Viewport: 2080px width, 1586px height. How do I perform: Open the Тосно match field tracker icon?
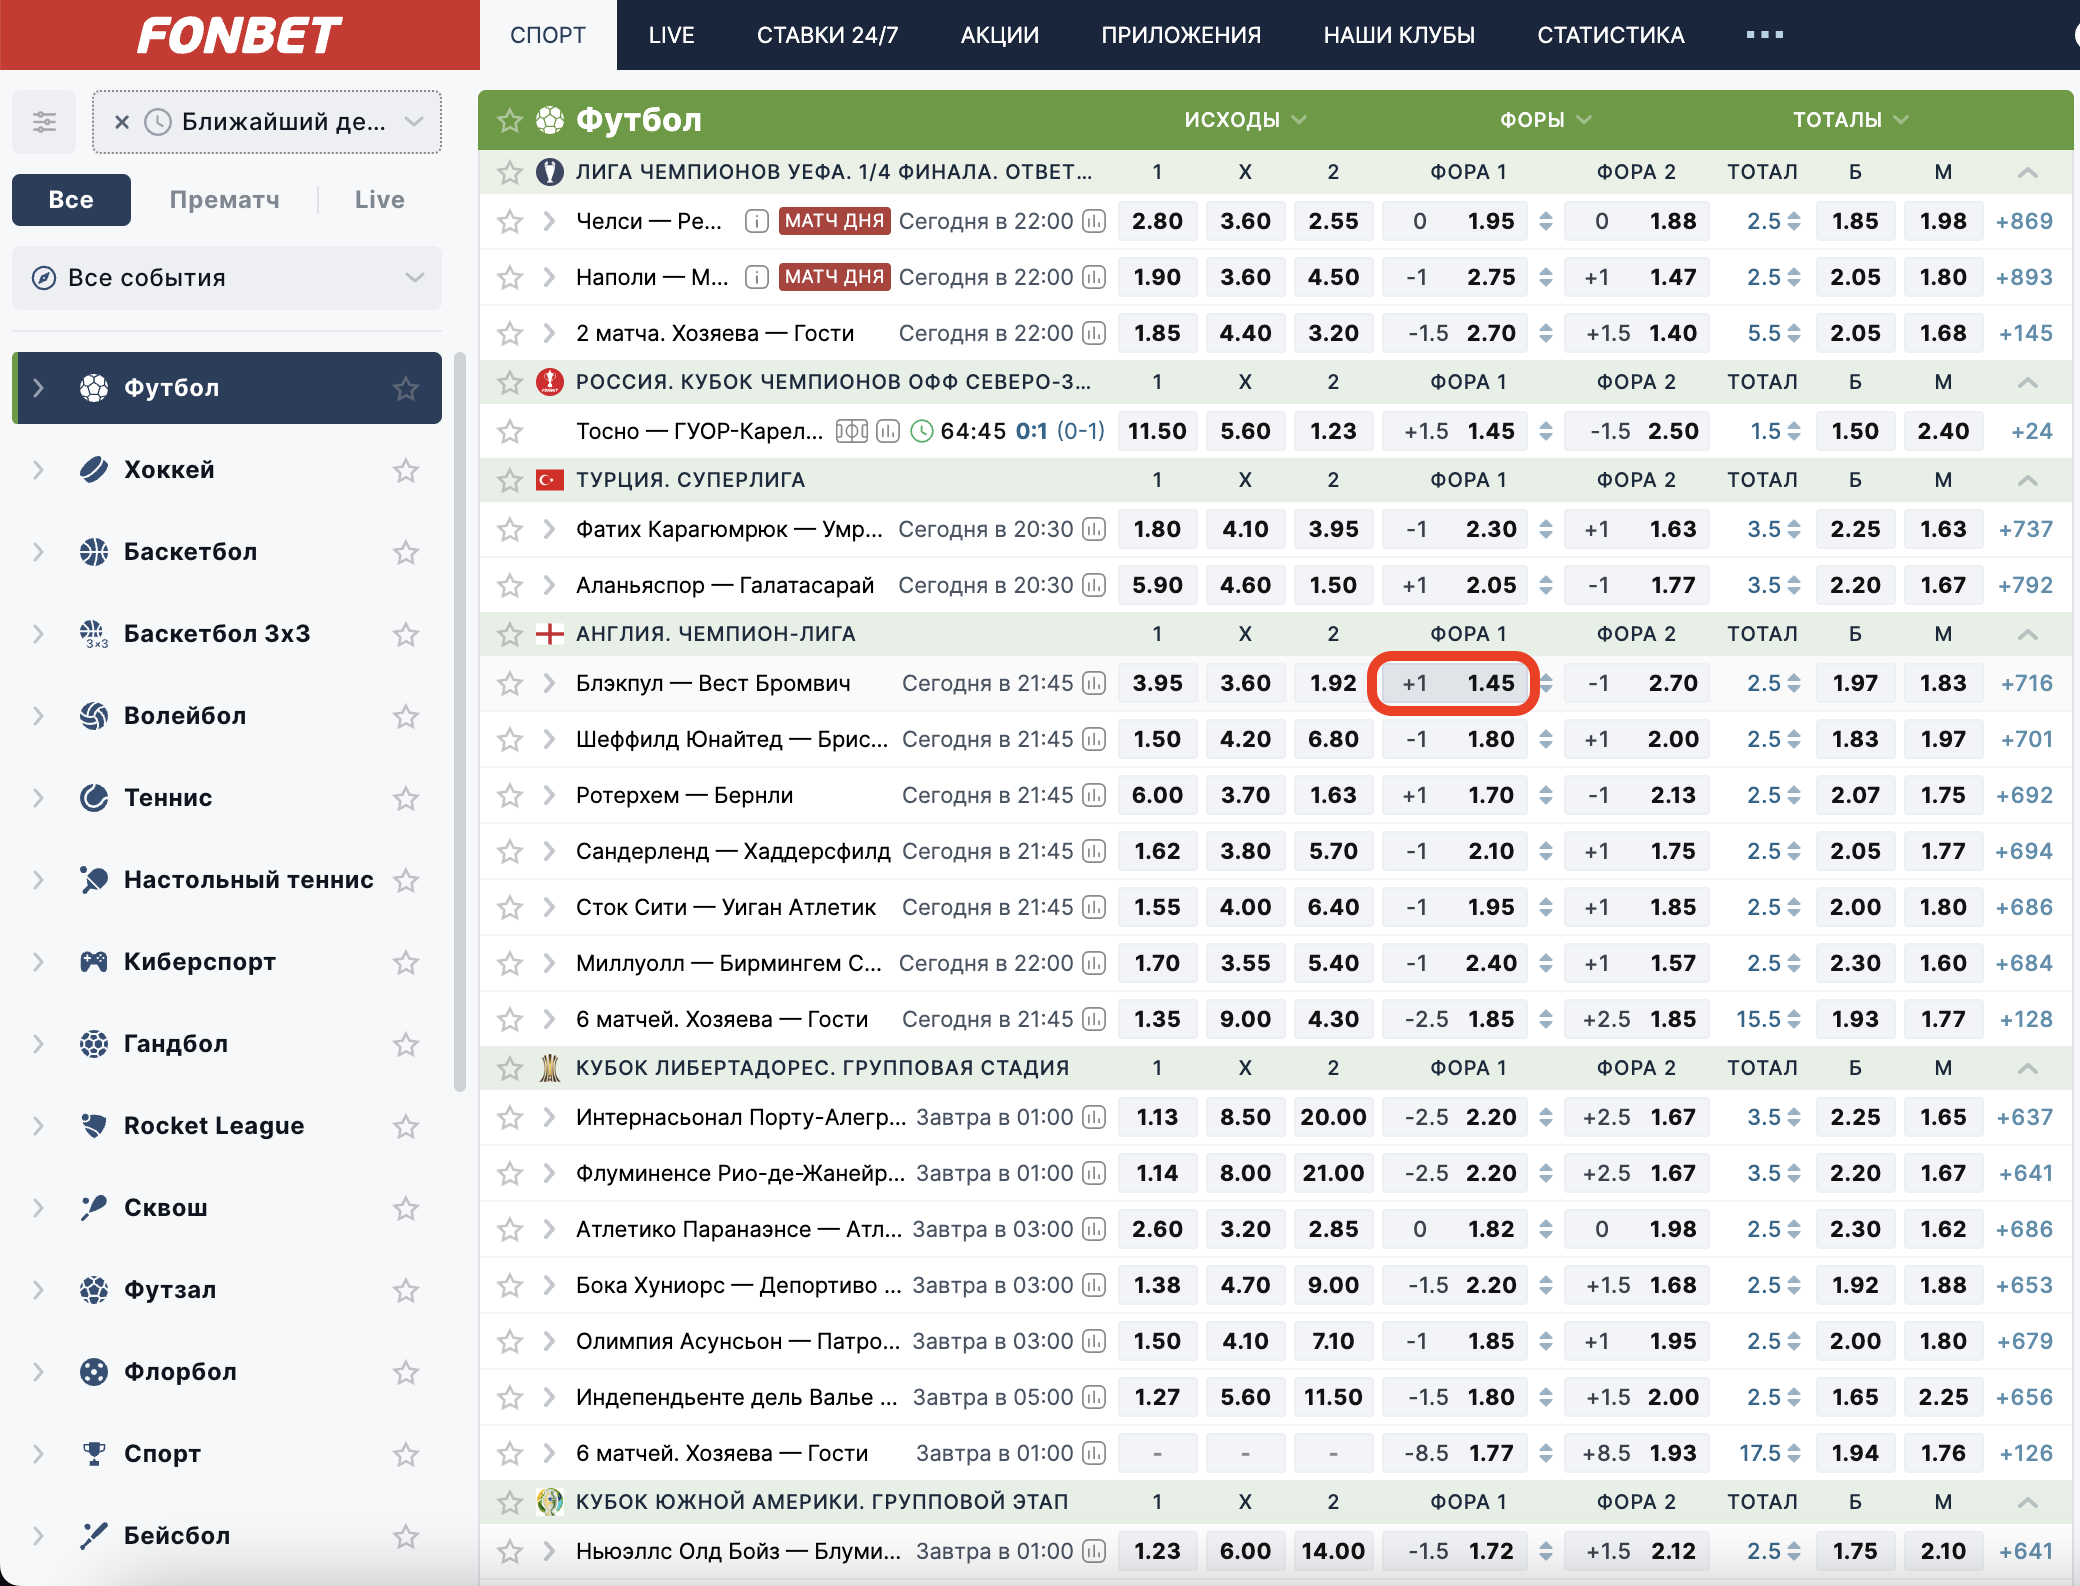[x=851, y=431]
